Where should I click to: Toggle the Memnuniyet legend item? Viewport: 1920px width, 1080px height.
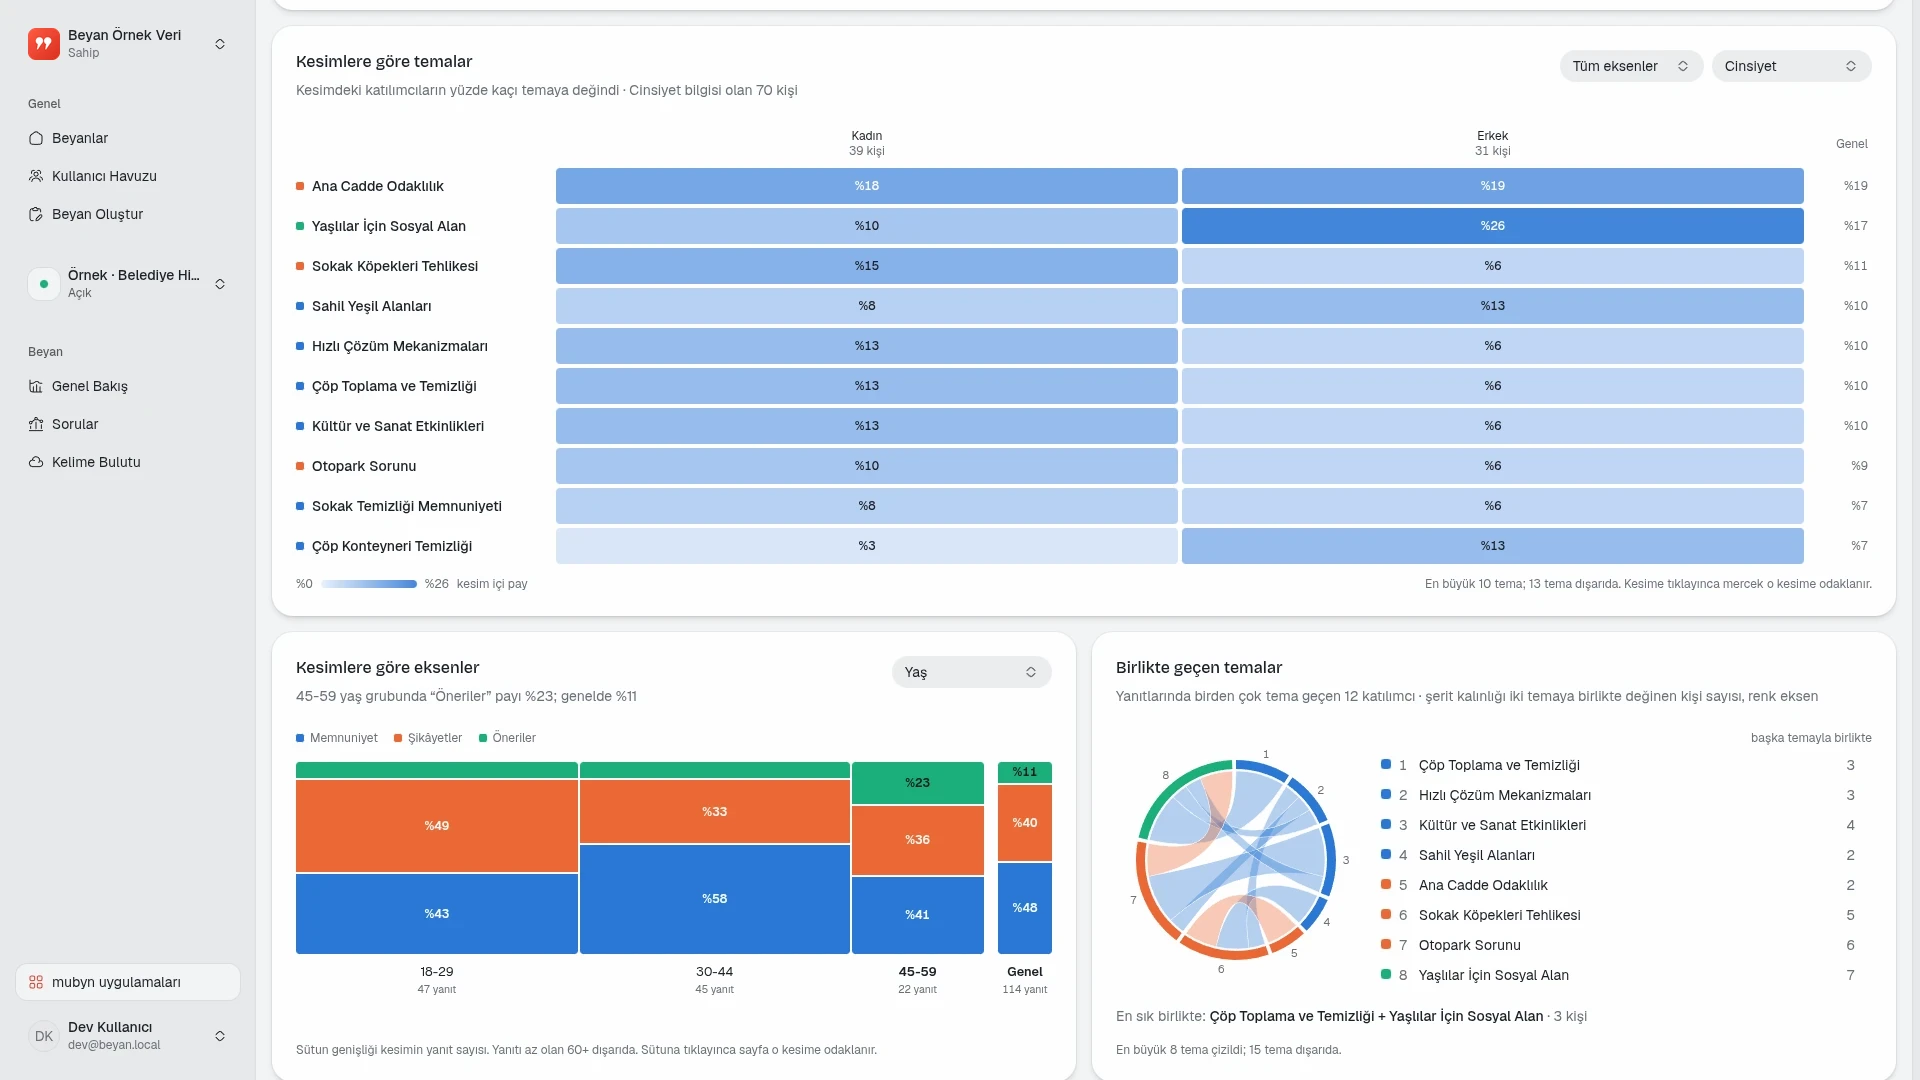click(x=337, y=738)
